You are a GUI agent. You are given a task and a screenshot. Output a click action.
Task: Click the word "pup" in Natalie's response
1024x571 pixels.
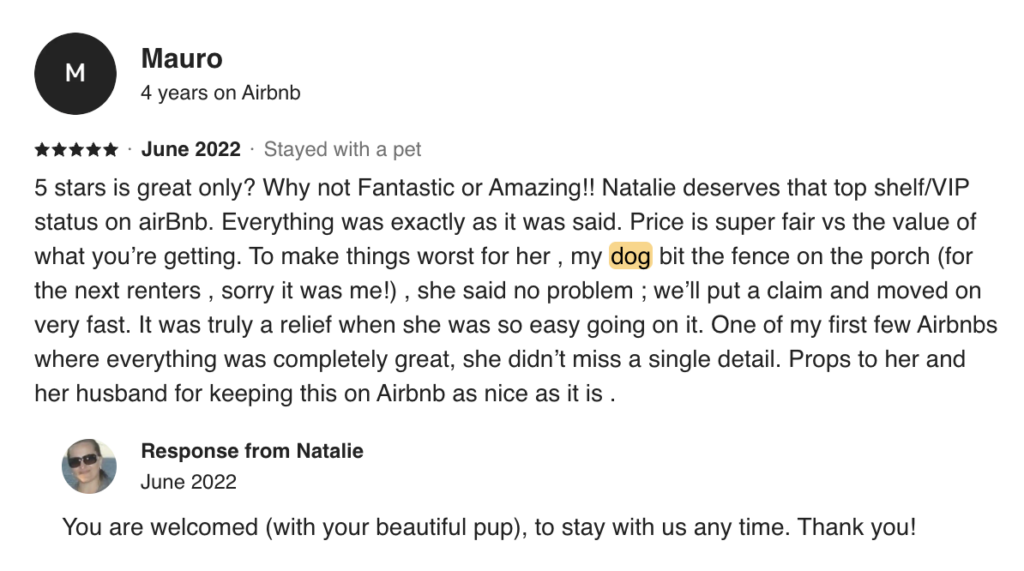coord(494,527)
